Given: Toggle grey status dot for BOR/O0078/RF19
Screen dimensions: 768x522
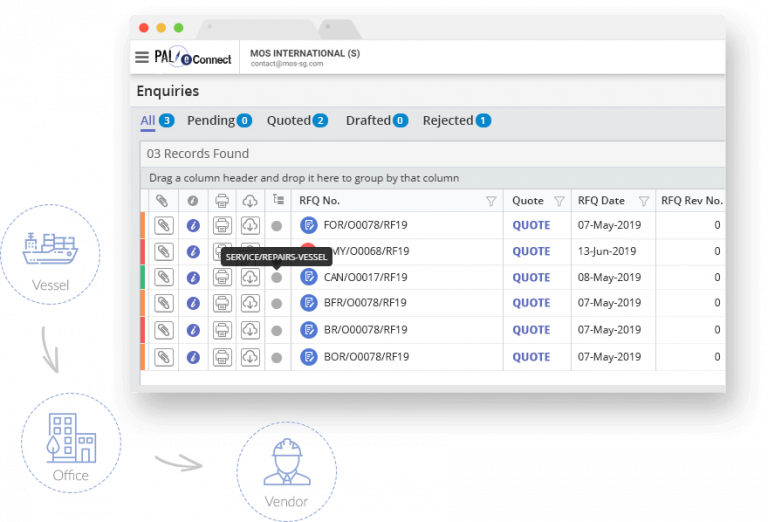Looking at the screenshot, I should click(x=277, y=357).
